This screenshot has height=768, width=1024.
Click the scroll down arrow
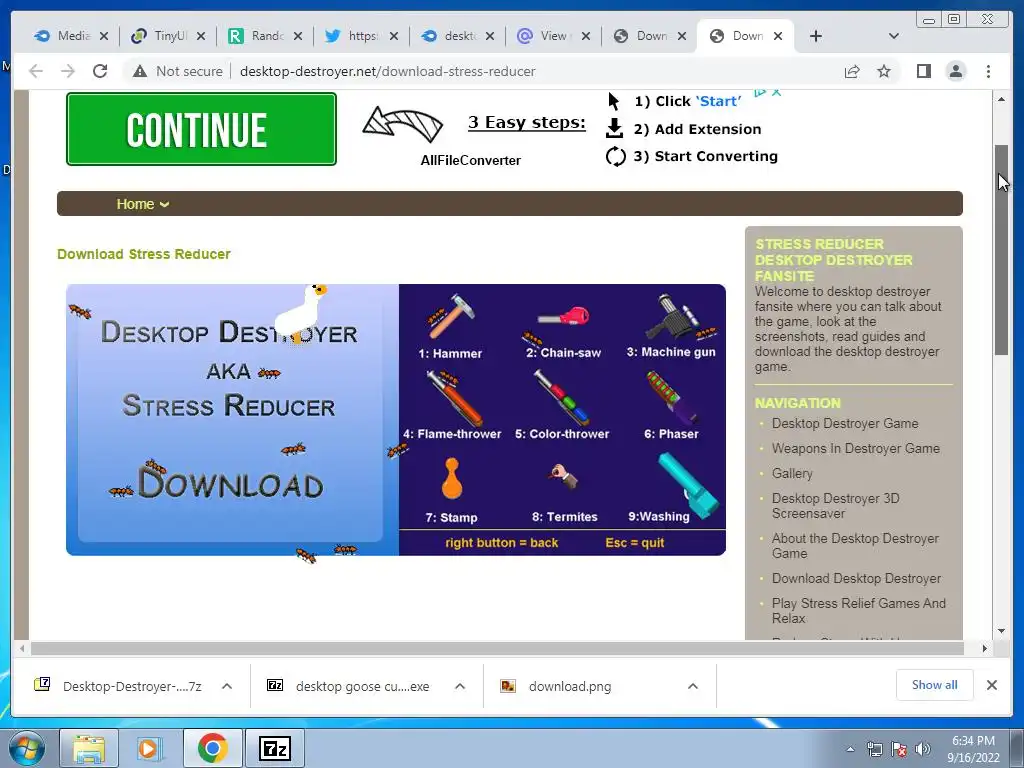pyautogui.click(x=1001, y=631)
